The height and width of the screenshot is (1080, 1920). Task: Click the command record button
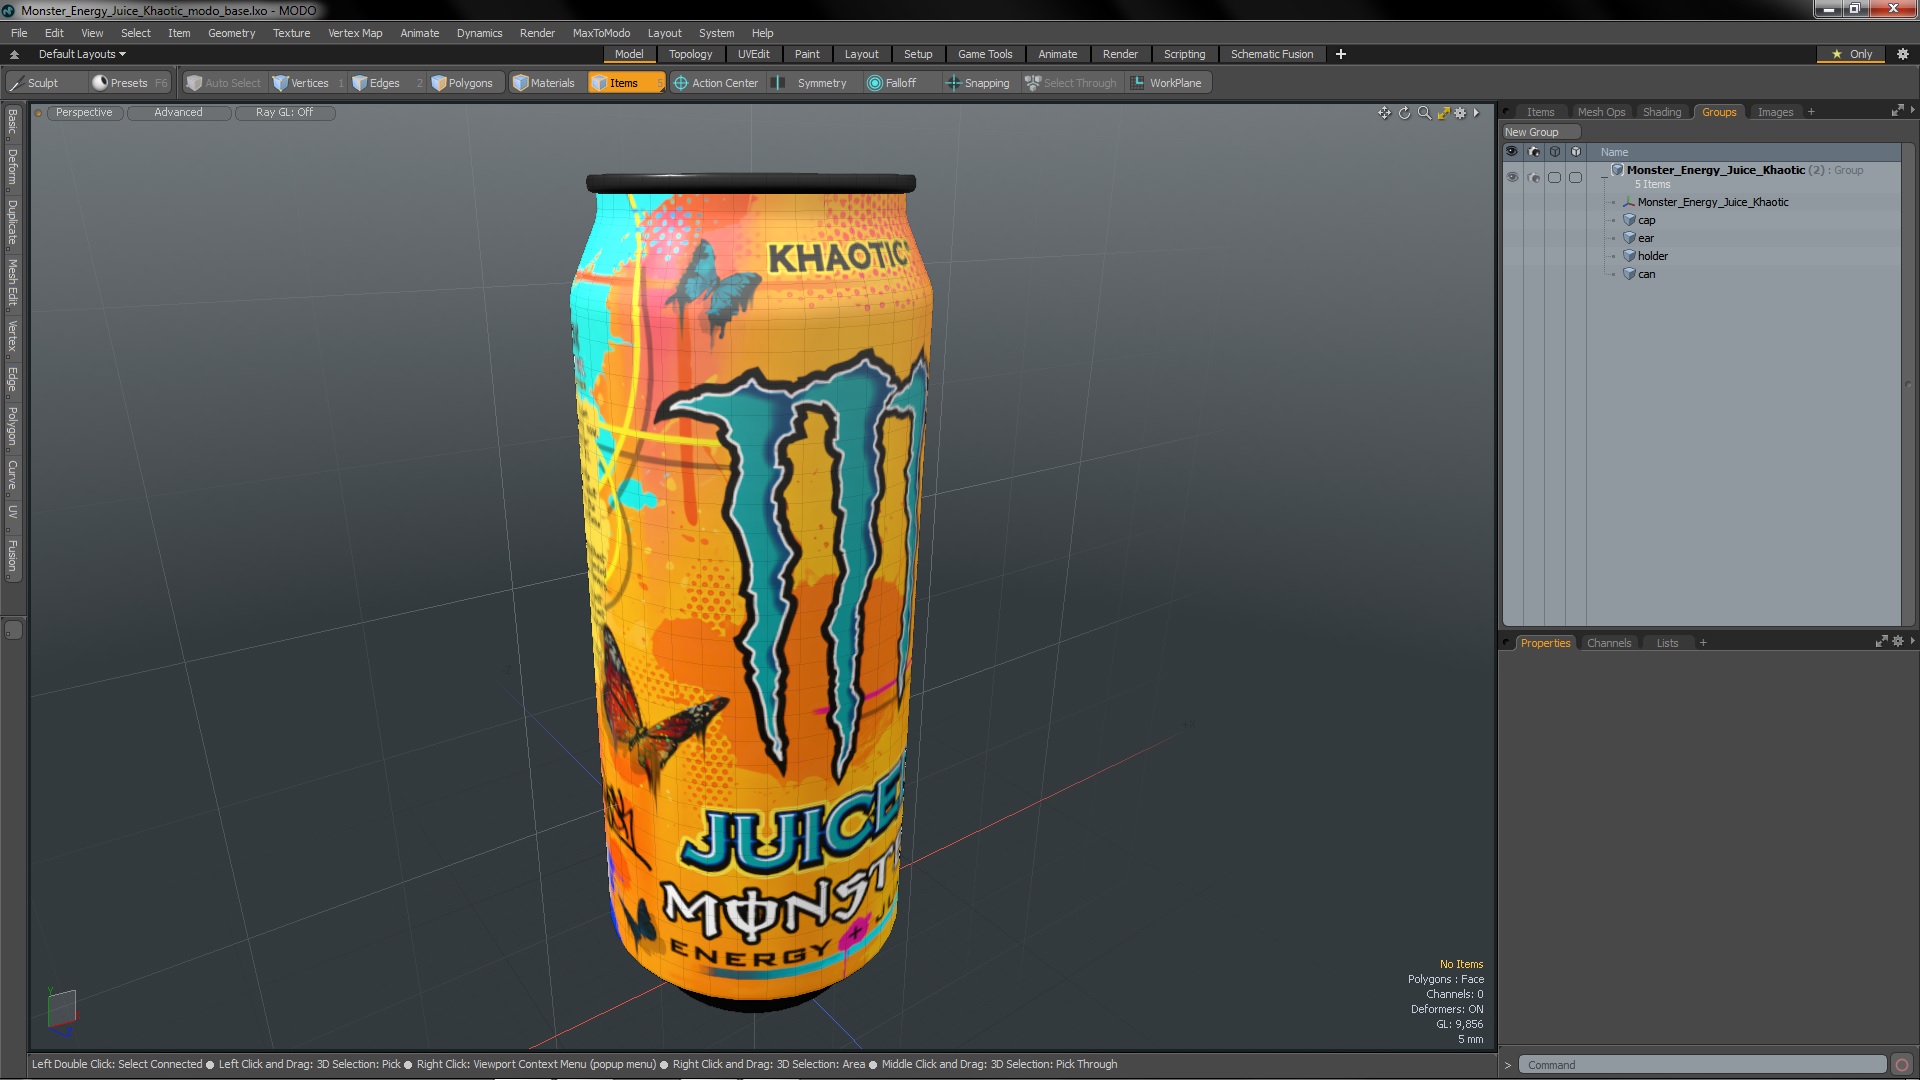click(x=1902, y=1065)
